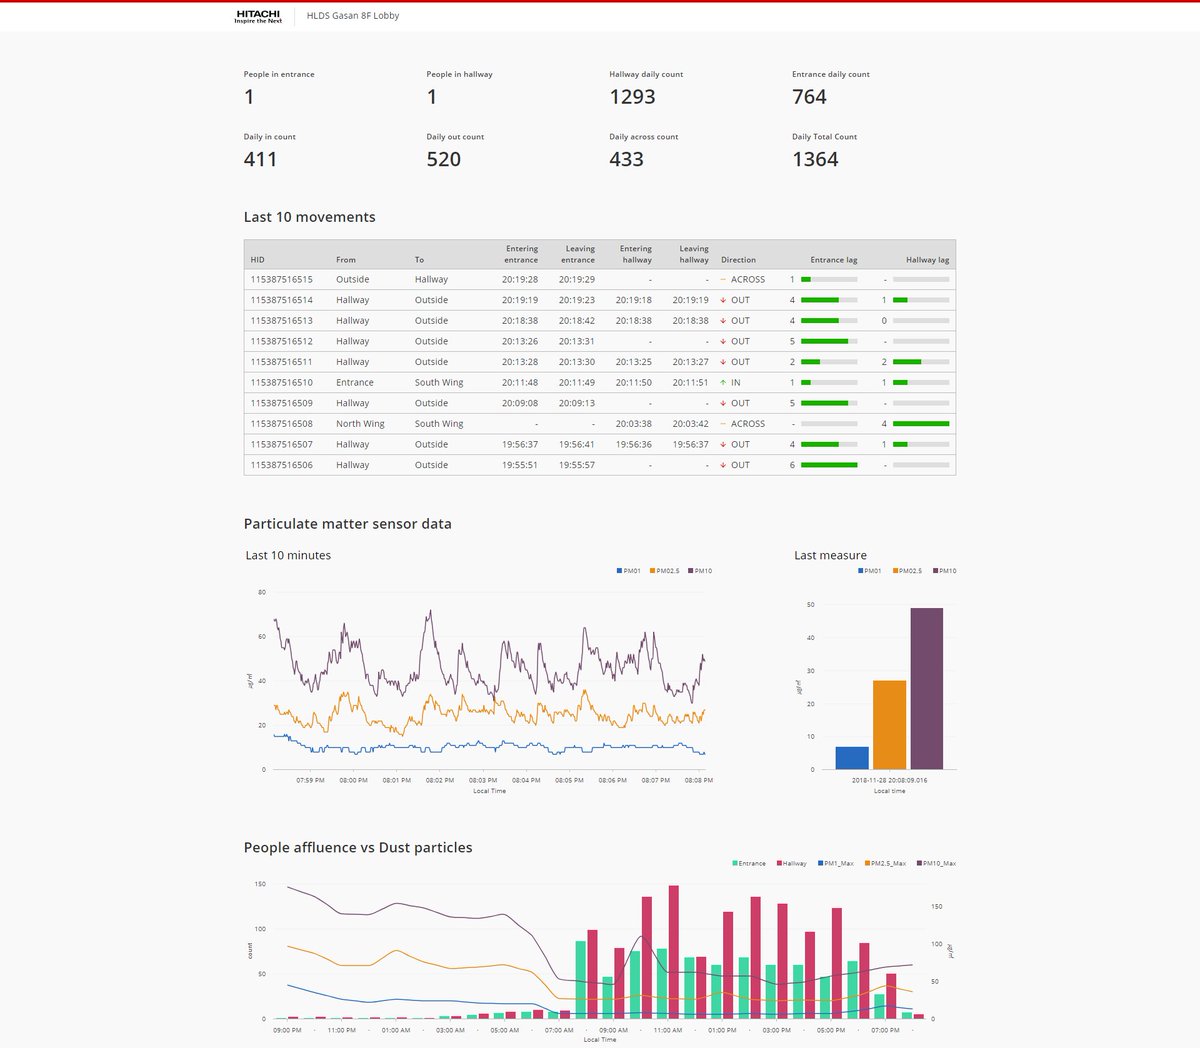Toggle PM2.5_Max series in People affluence legend

(x=886, y=863)
